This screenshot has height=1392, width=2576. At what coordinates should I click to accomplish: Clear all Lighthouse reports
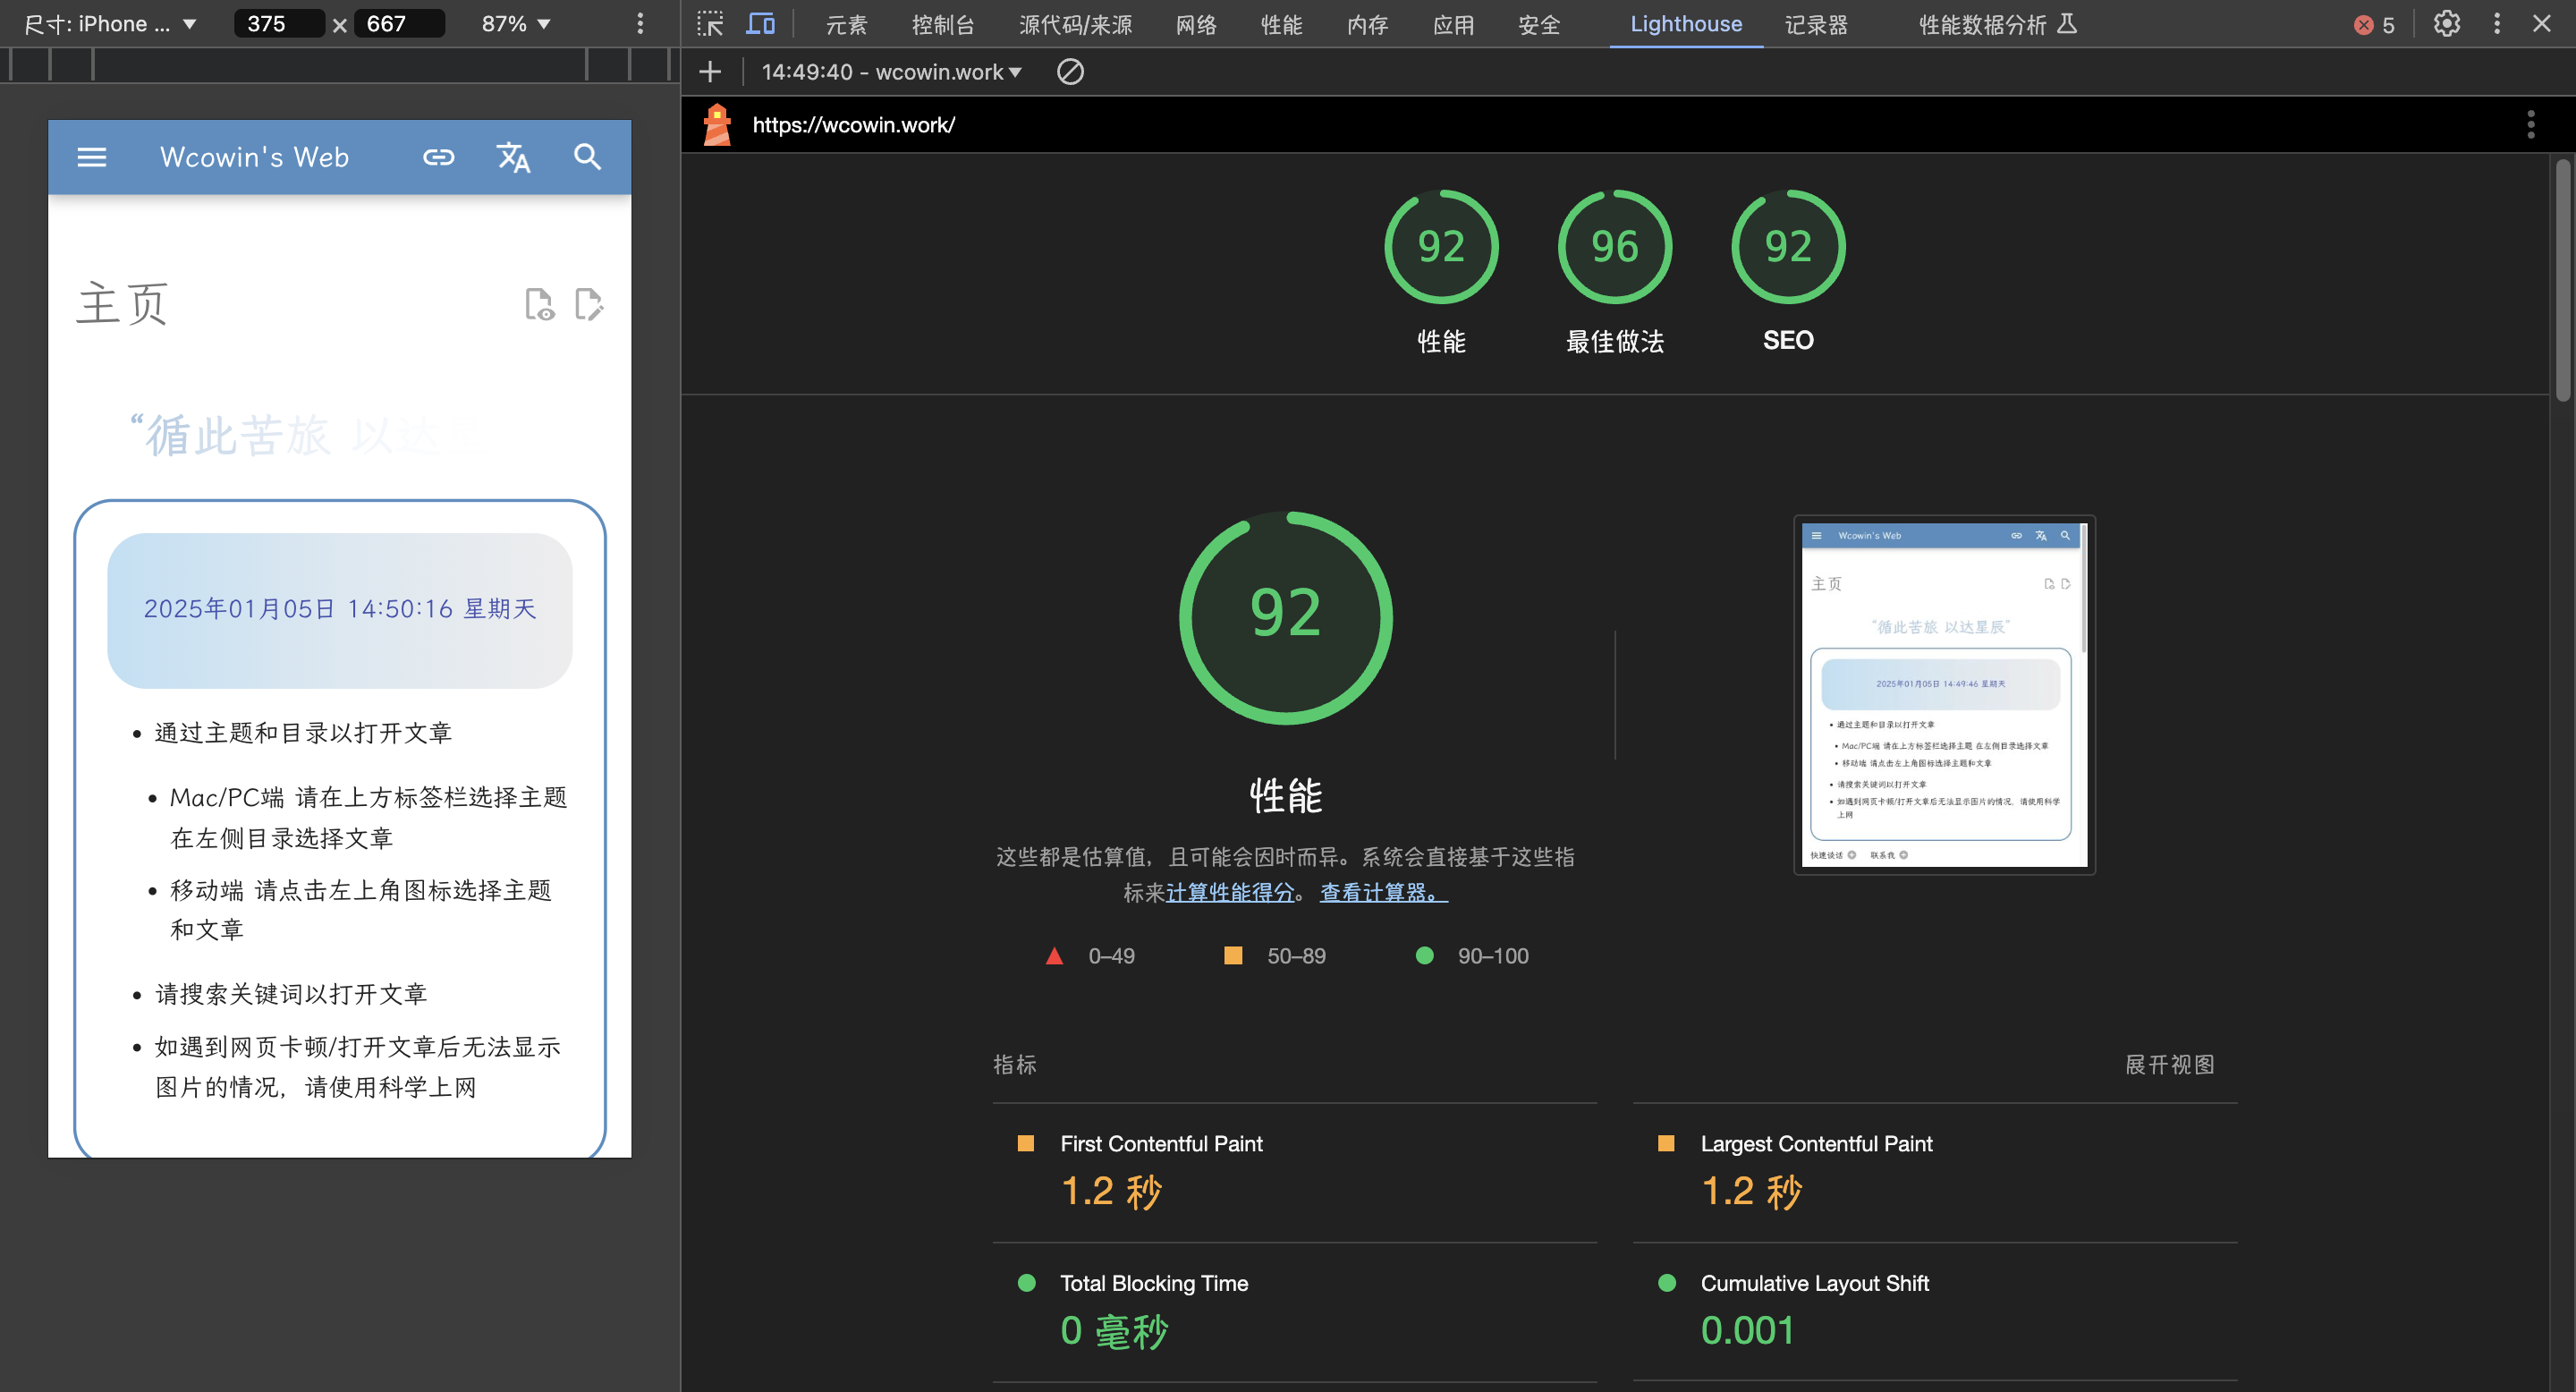pos(1070,72)
